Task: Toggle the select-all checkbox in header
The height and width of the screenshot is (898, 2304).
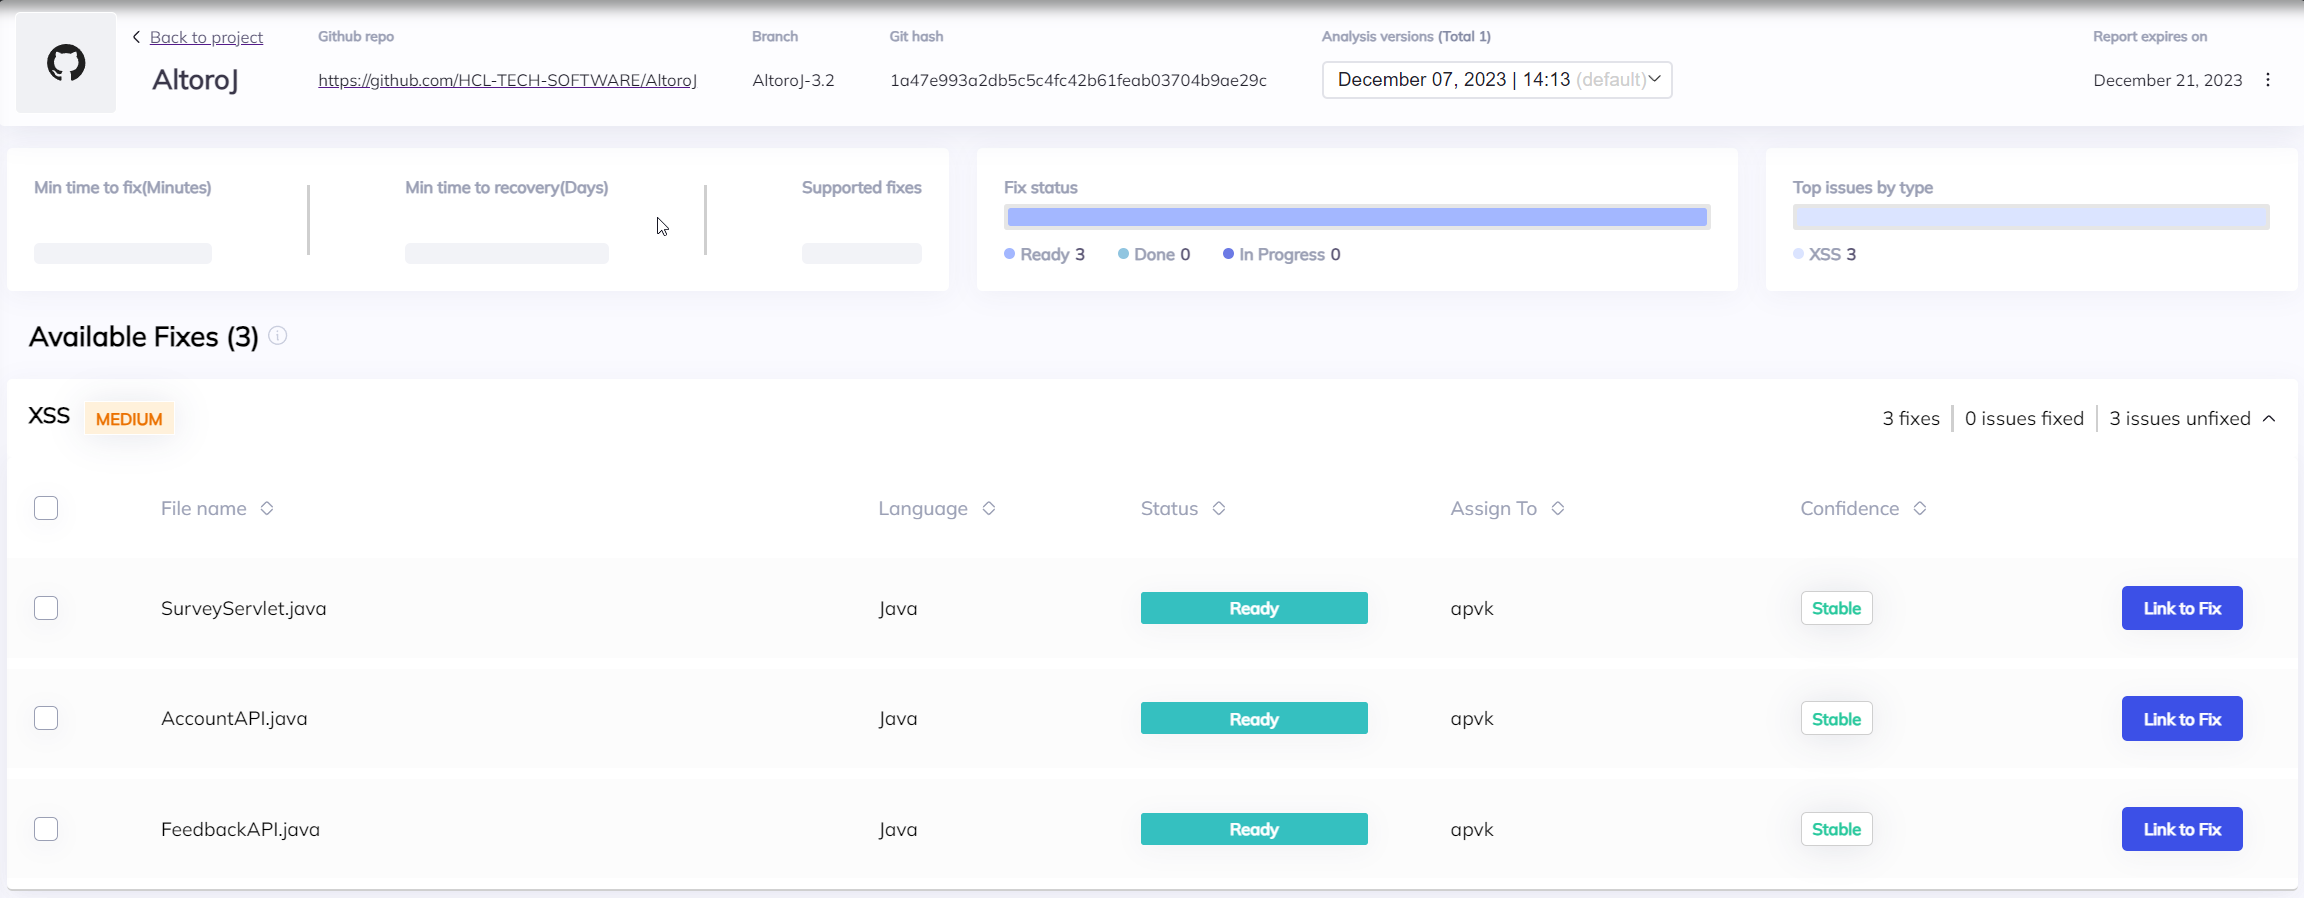Action: (46, 508)
